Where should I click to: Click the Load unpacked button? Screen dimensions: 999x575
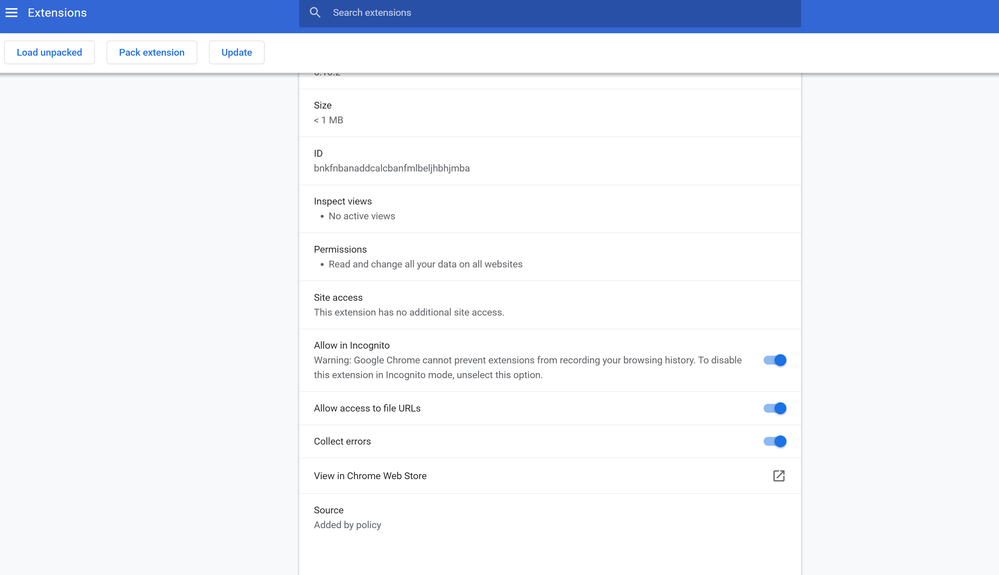coord(49,53)
